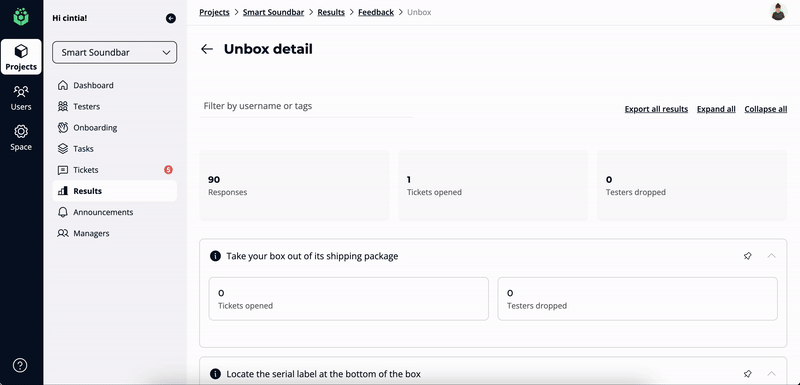
Task: Click Take your box out of its shipping package title
Action: (312, 256)
